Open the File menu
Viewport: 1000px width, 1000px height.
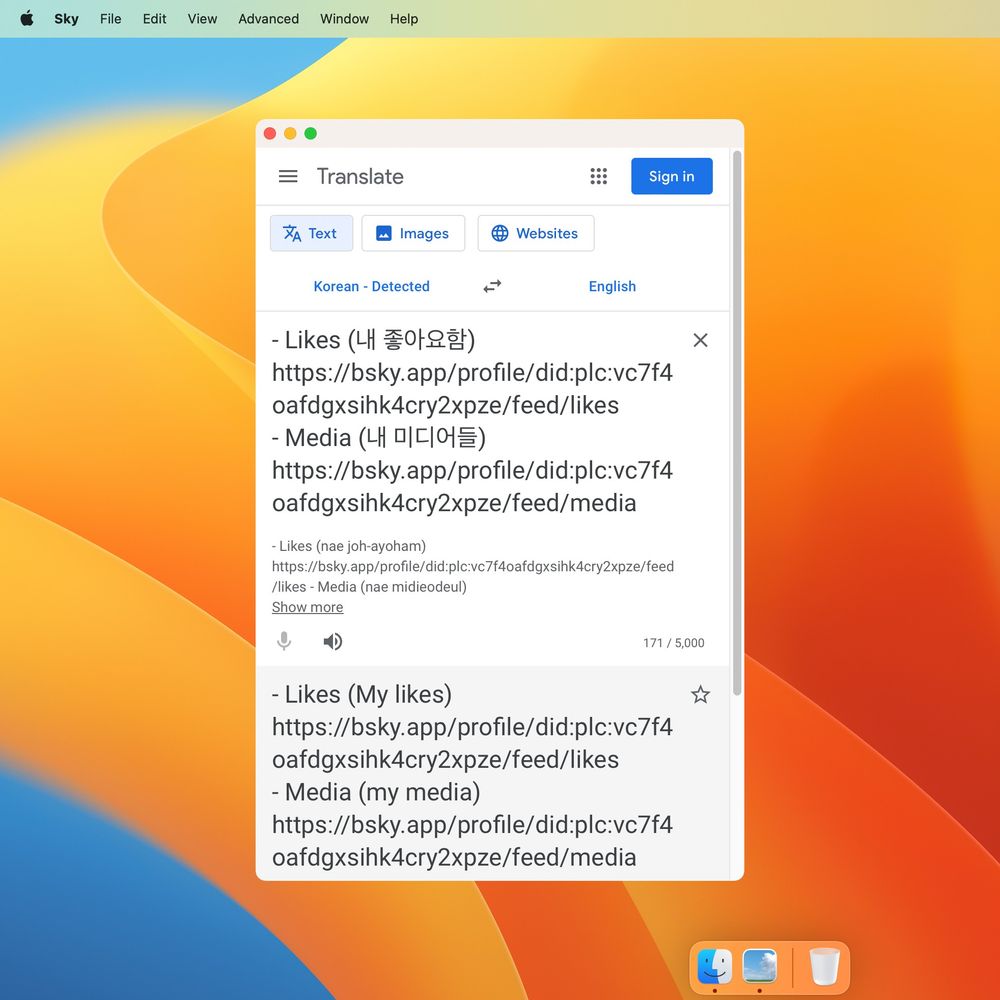coord(110,18)
